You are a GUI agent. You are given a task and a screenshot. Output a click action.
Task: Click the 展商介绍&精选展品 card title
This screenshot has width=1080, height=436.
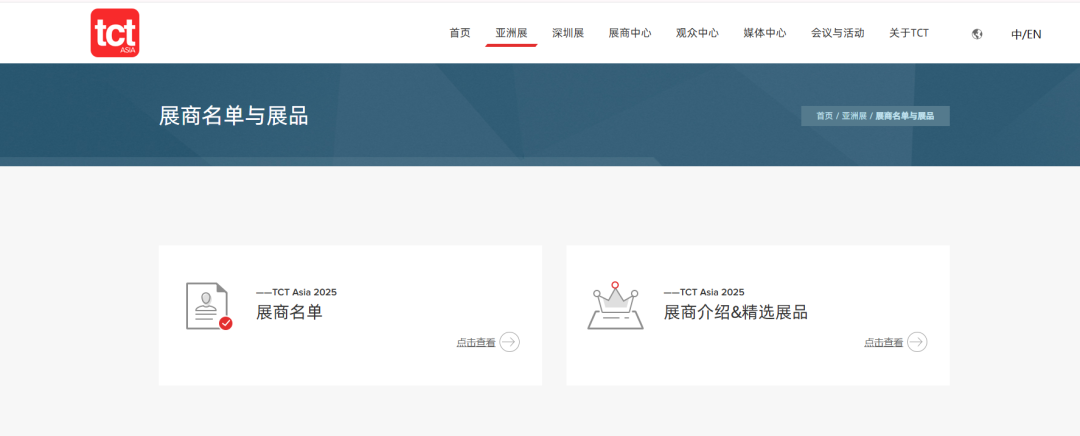coord(736,313)
